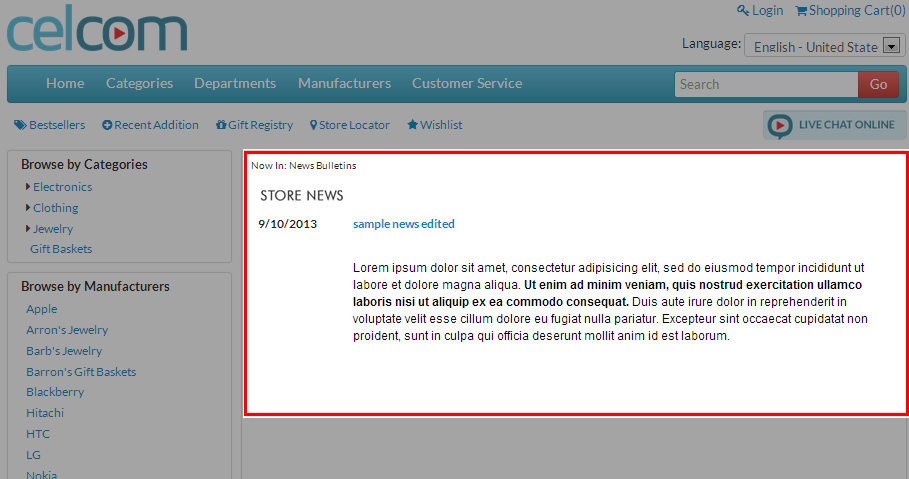Open the Manufacturers menu

(x=344, y=84)
